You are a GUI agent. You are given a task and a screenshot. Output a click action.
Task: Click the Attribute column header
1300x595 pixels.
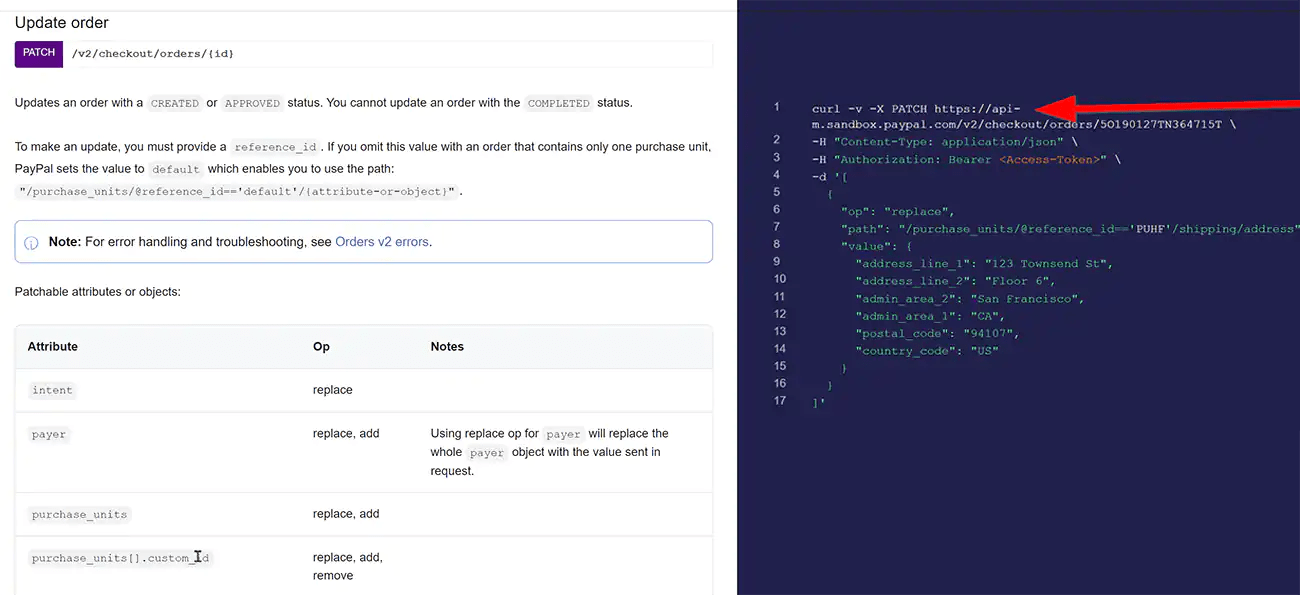(x=52, y=346)
